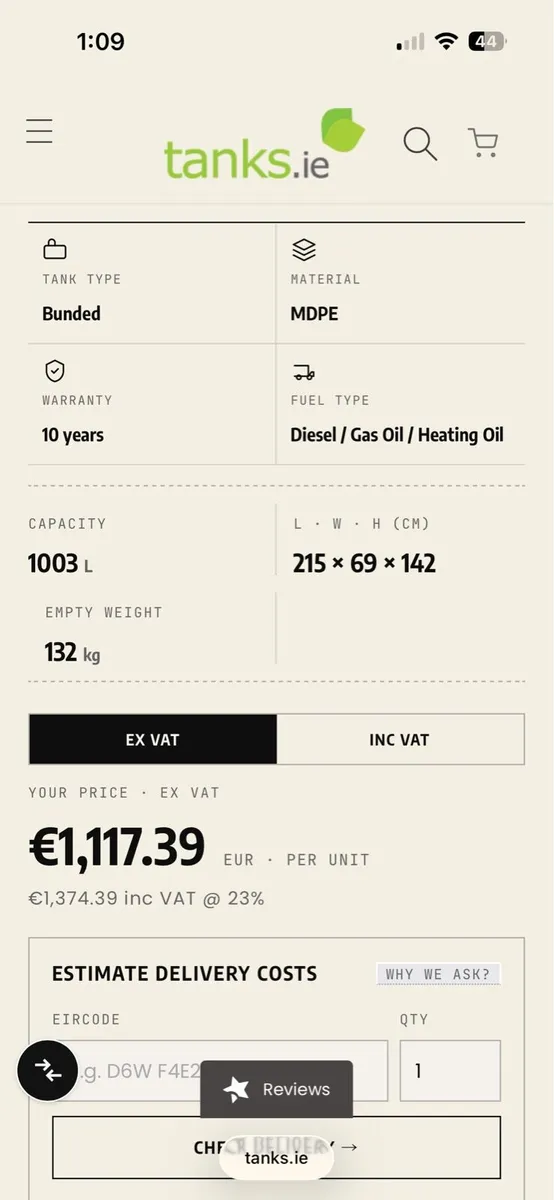Open the shopping cart
Screen dimensions: 554x1200
[483, 143]
